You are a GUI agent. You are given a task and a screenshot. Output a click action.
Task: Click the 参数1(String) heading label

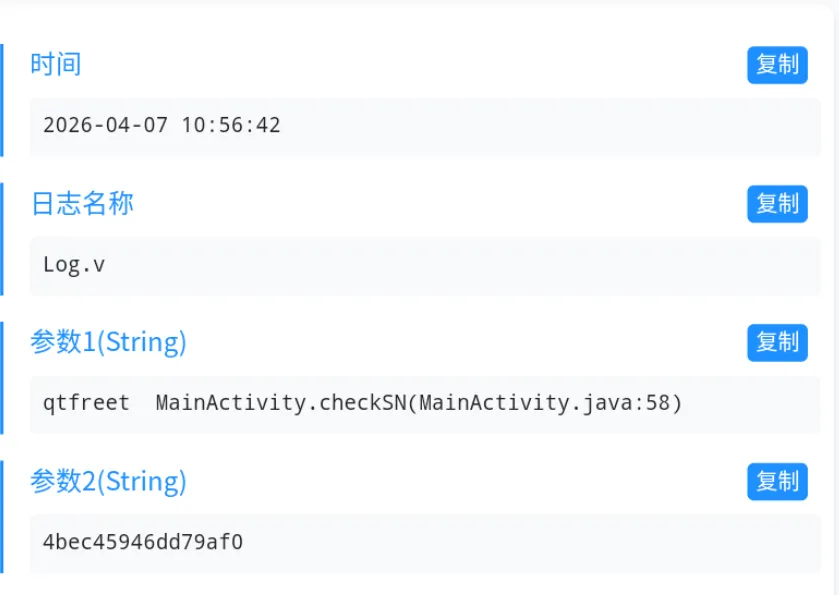coord(108,343)
